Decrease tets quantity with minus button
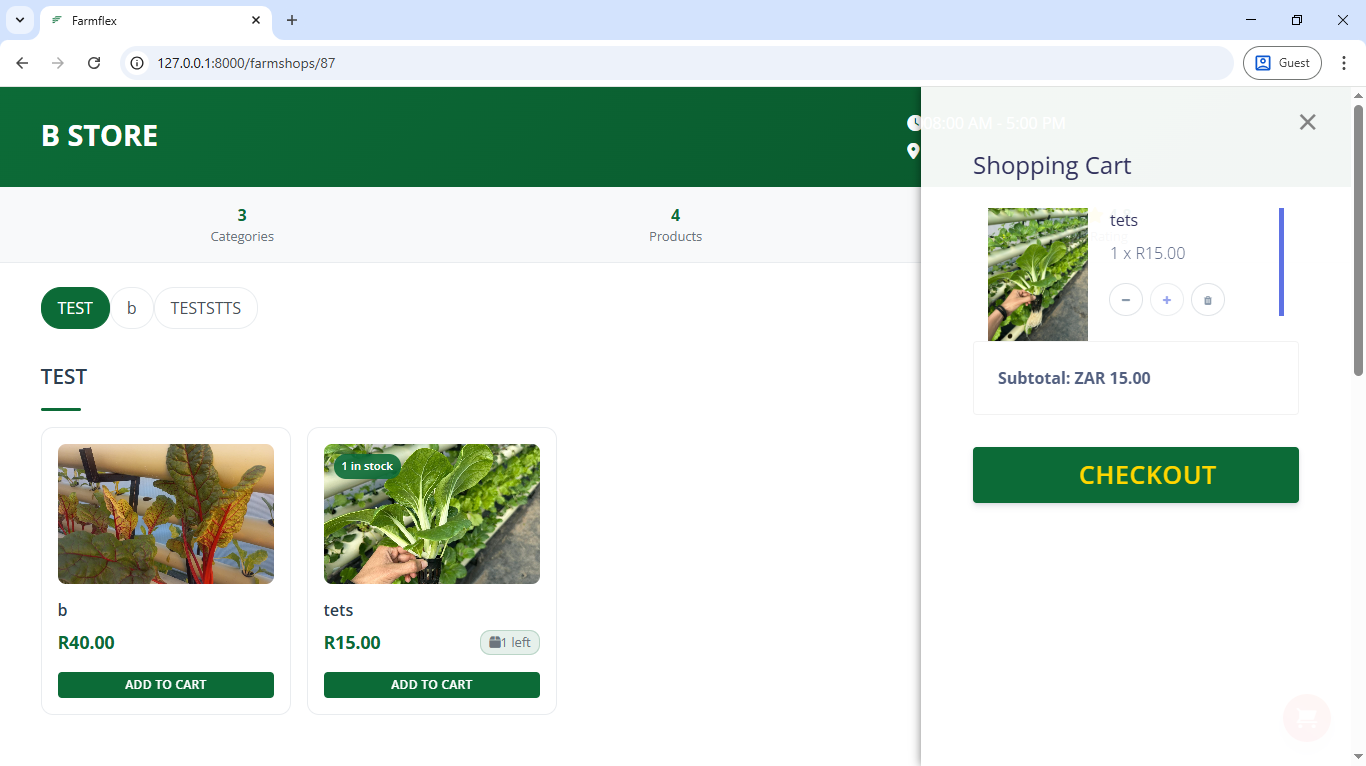Screen dimensions: 1366x766 tap(1126, 300)
